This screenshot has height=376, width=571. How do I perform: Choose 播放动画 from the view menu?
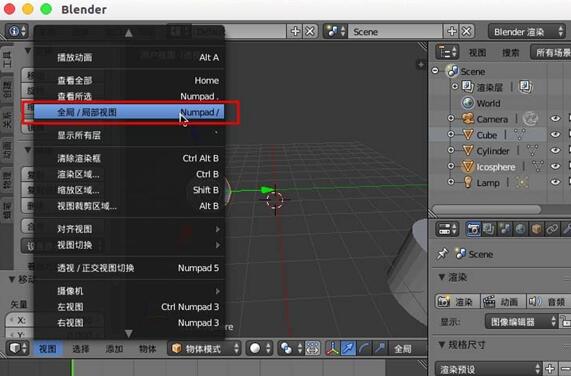[x=129, y=58]
